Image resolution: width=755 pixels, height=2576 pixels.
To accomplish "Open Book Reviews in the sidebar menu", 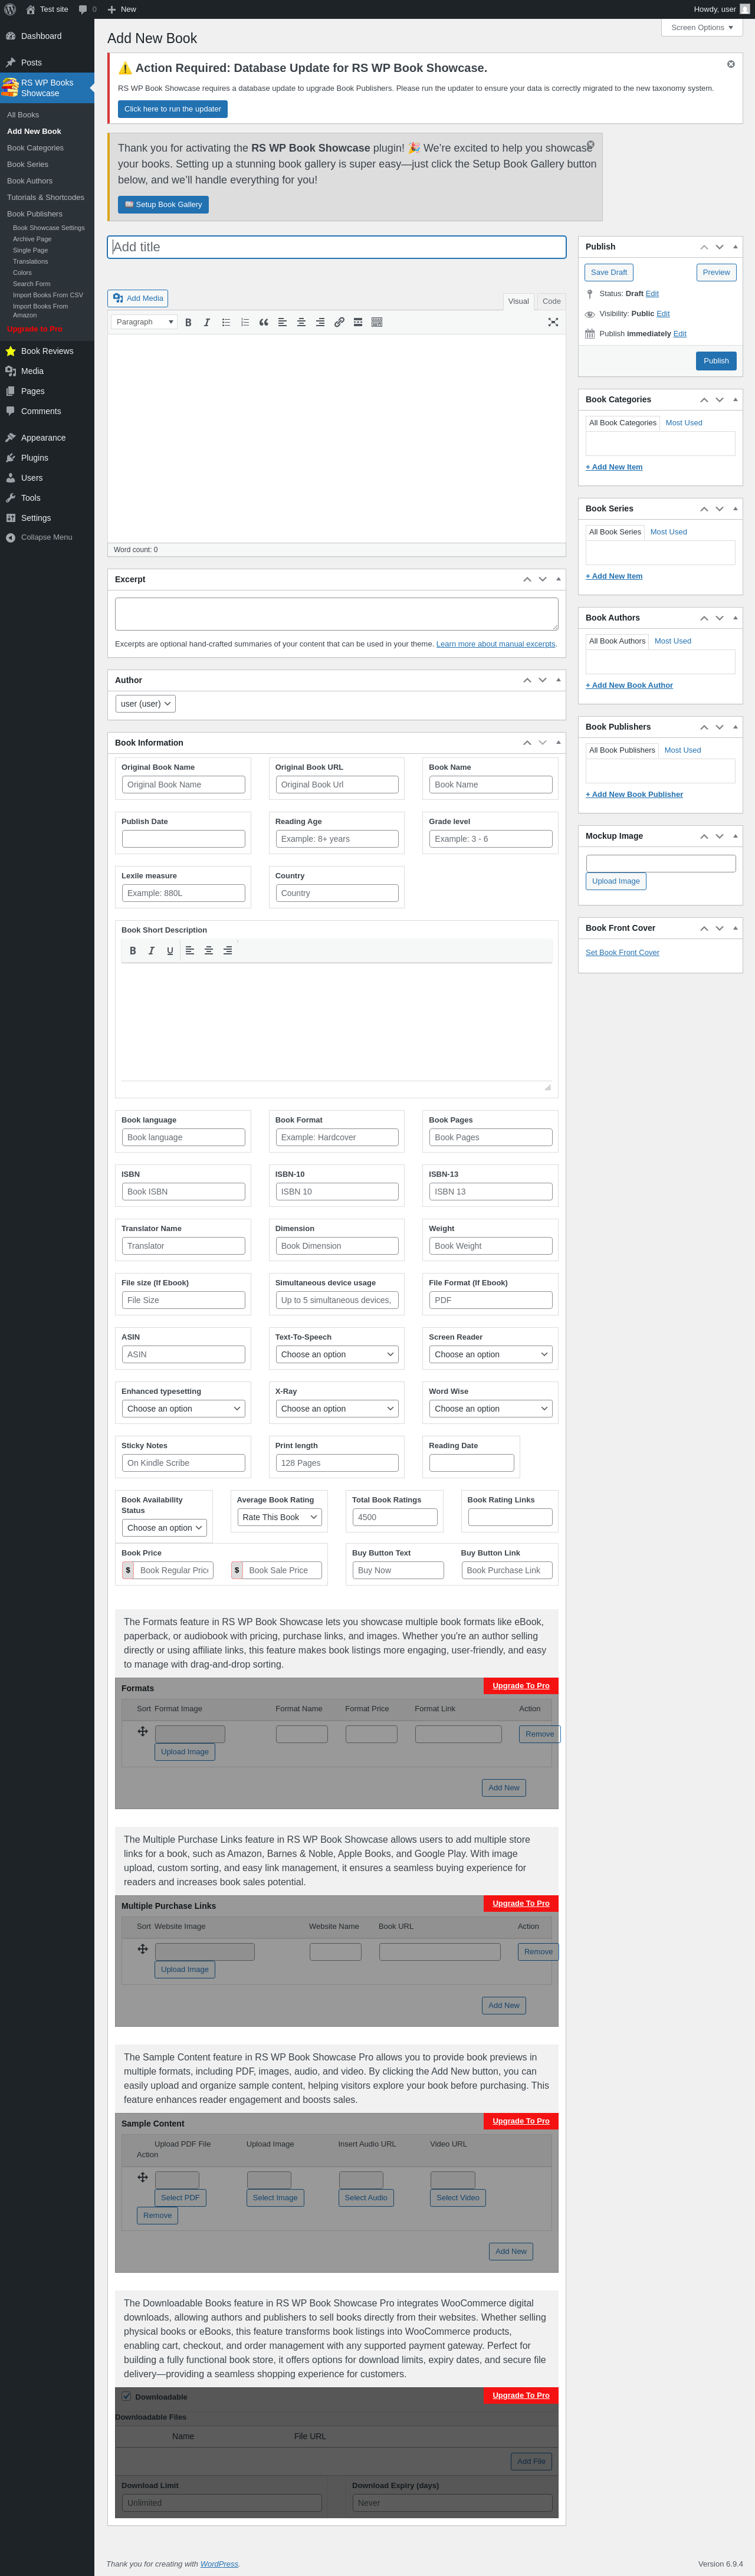I will click(47, 351).
